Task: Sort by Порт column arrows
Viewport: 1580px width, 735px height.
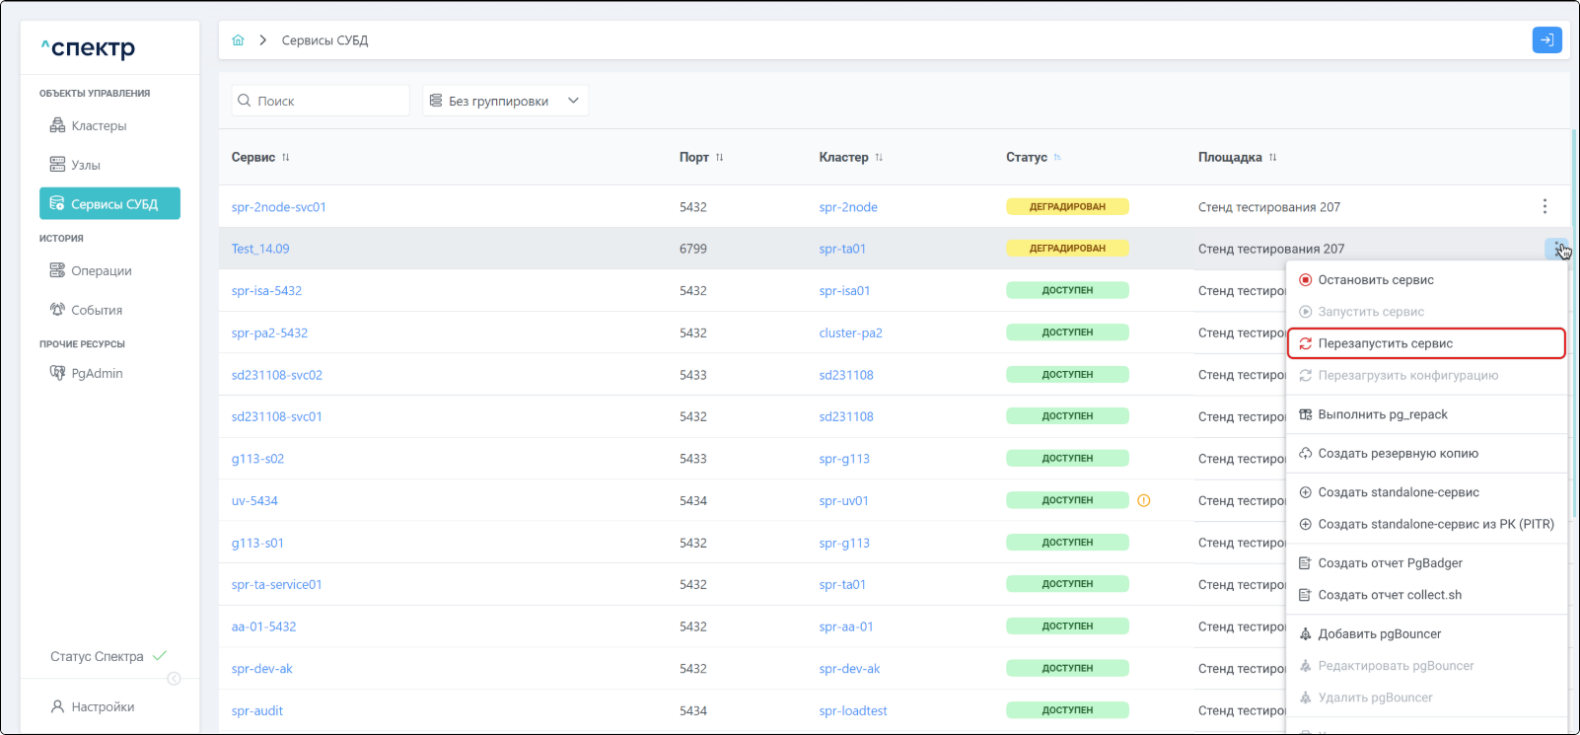Action: click(719, 157)
